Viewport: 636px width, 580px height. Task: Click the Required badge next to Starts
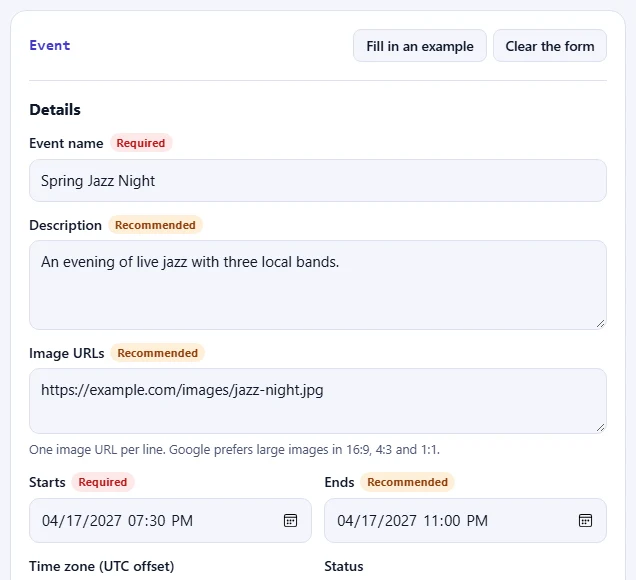pos(103,482)
